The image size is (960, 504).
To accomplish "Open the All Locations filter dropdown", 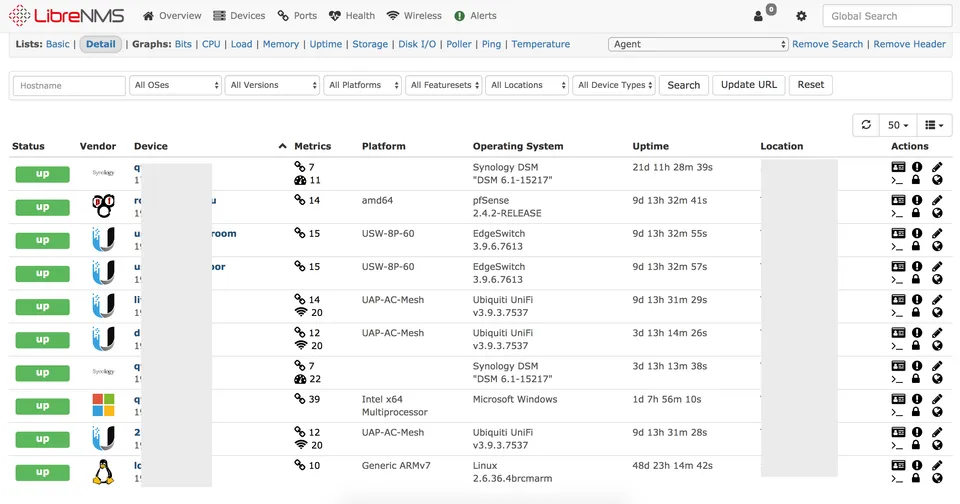I will point(527,85).
